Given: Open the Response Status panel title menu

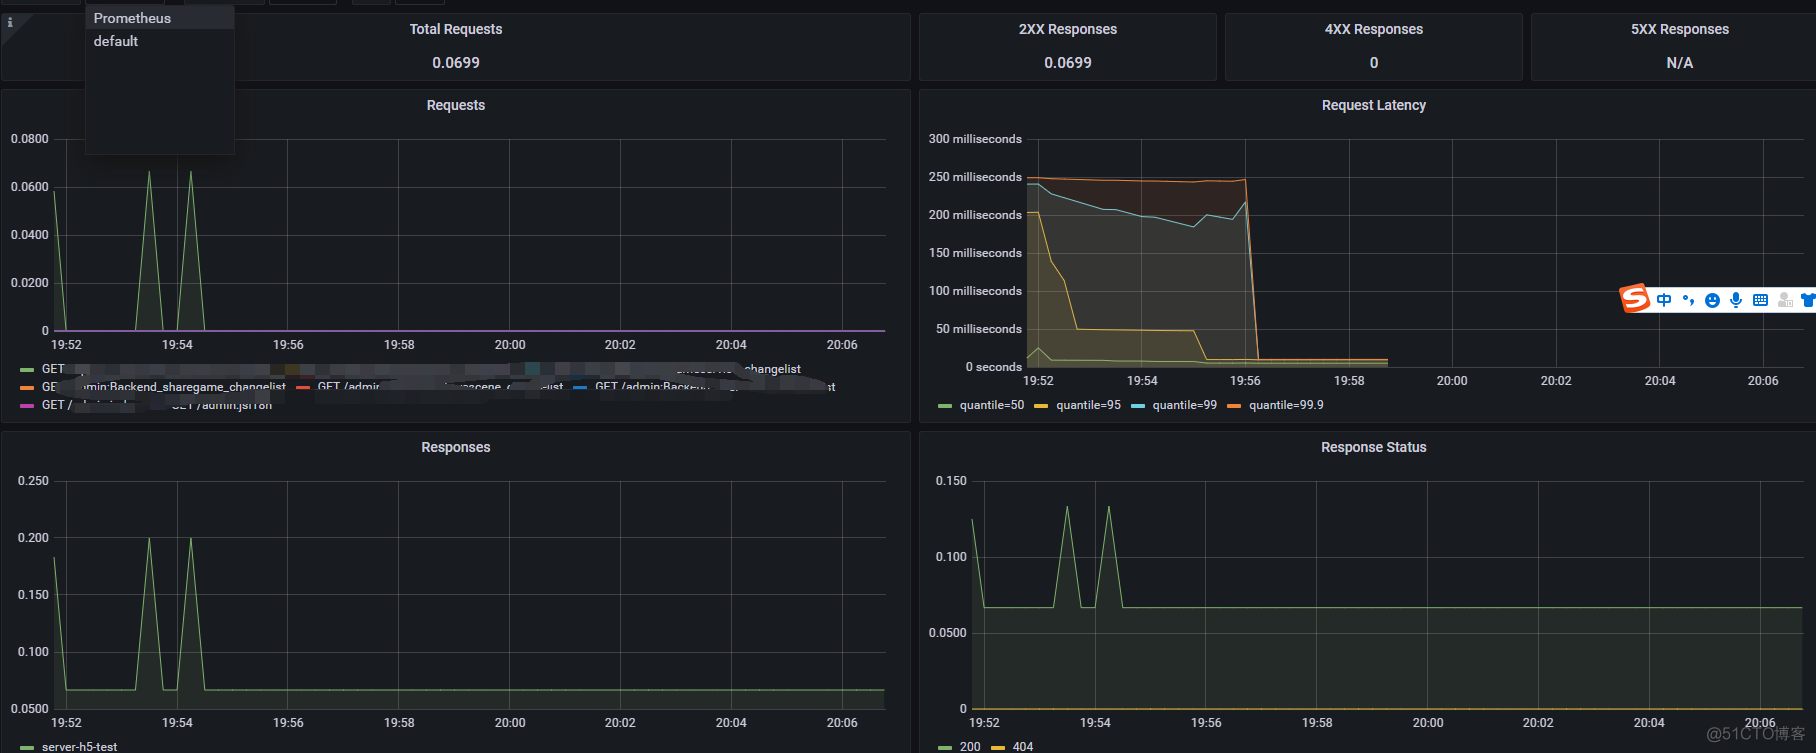Looking at the screenshot, I should click(x=1374, y=447).
